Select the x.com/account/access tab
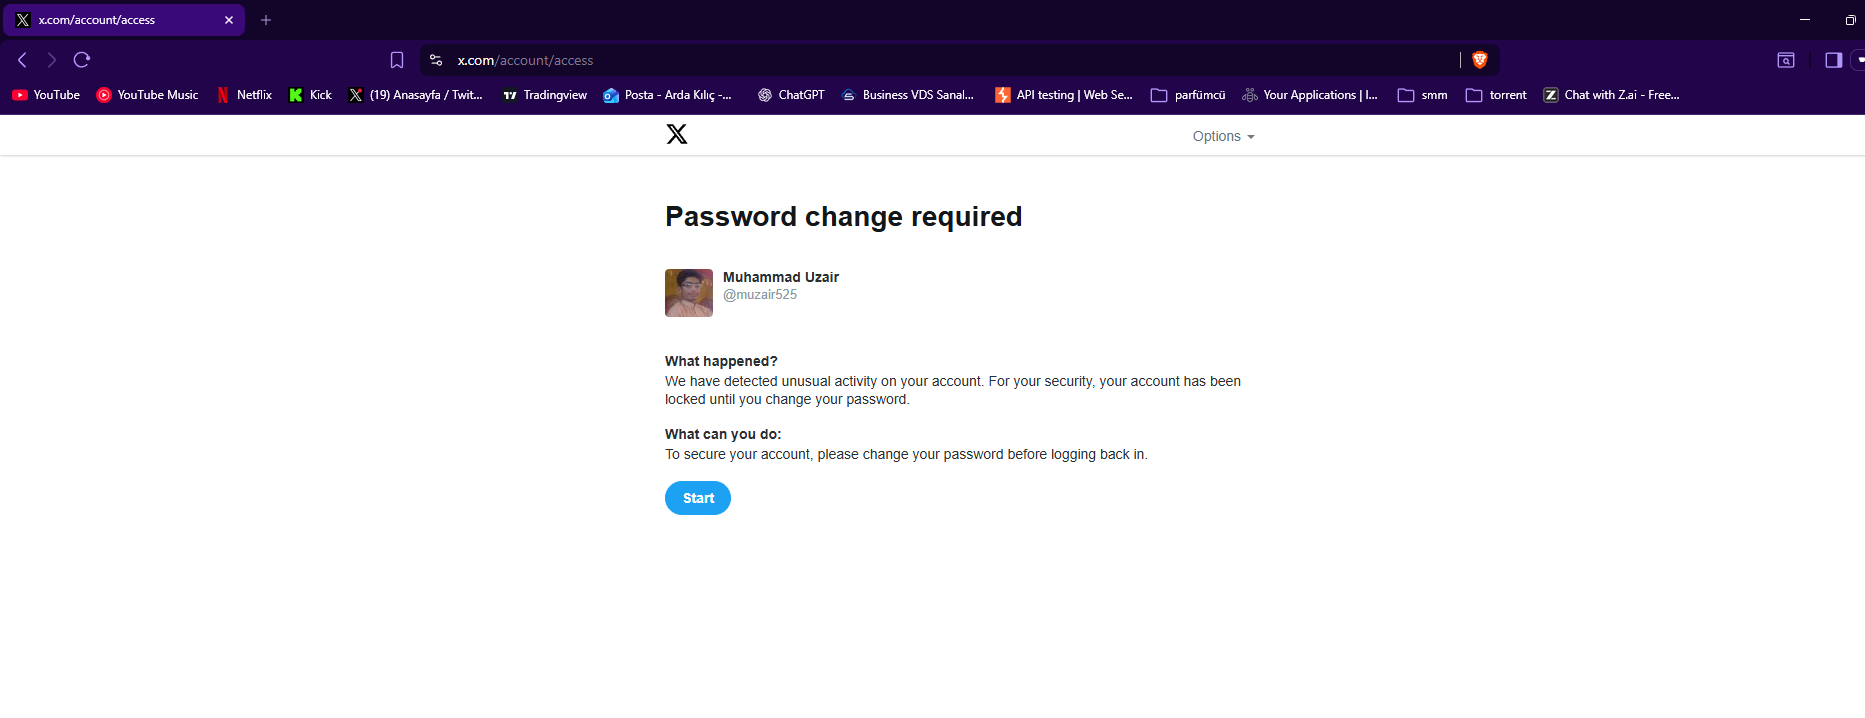Viewport: 1865px width, 718px height. [124, 20]
